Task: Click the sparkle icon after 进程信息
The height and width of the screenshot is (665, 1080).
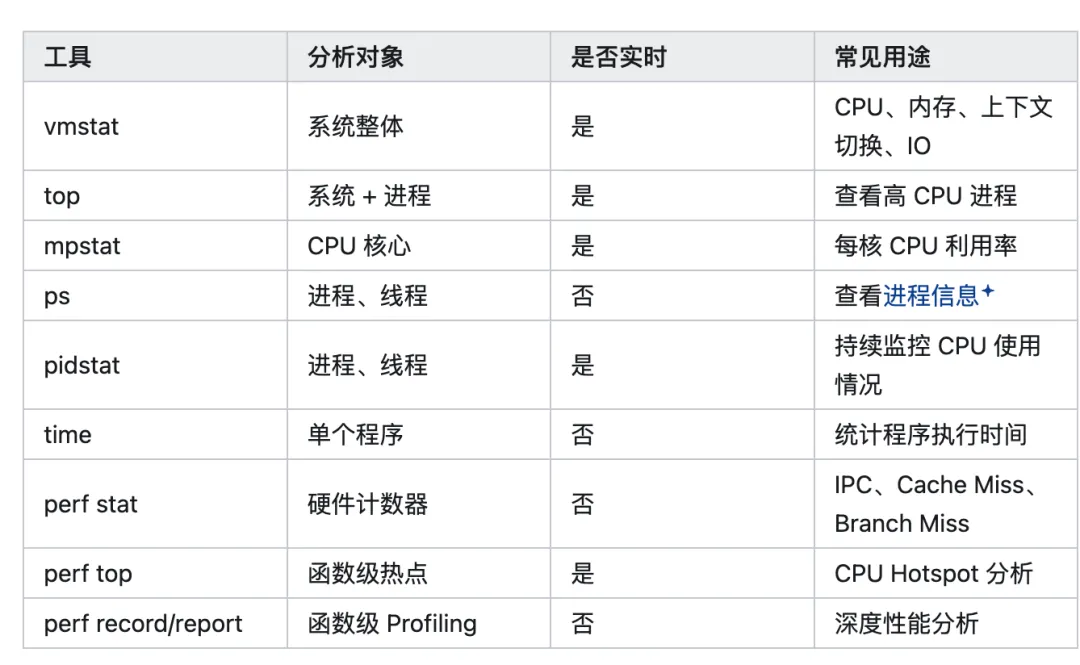Action: click(x=988, y=291)
